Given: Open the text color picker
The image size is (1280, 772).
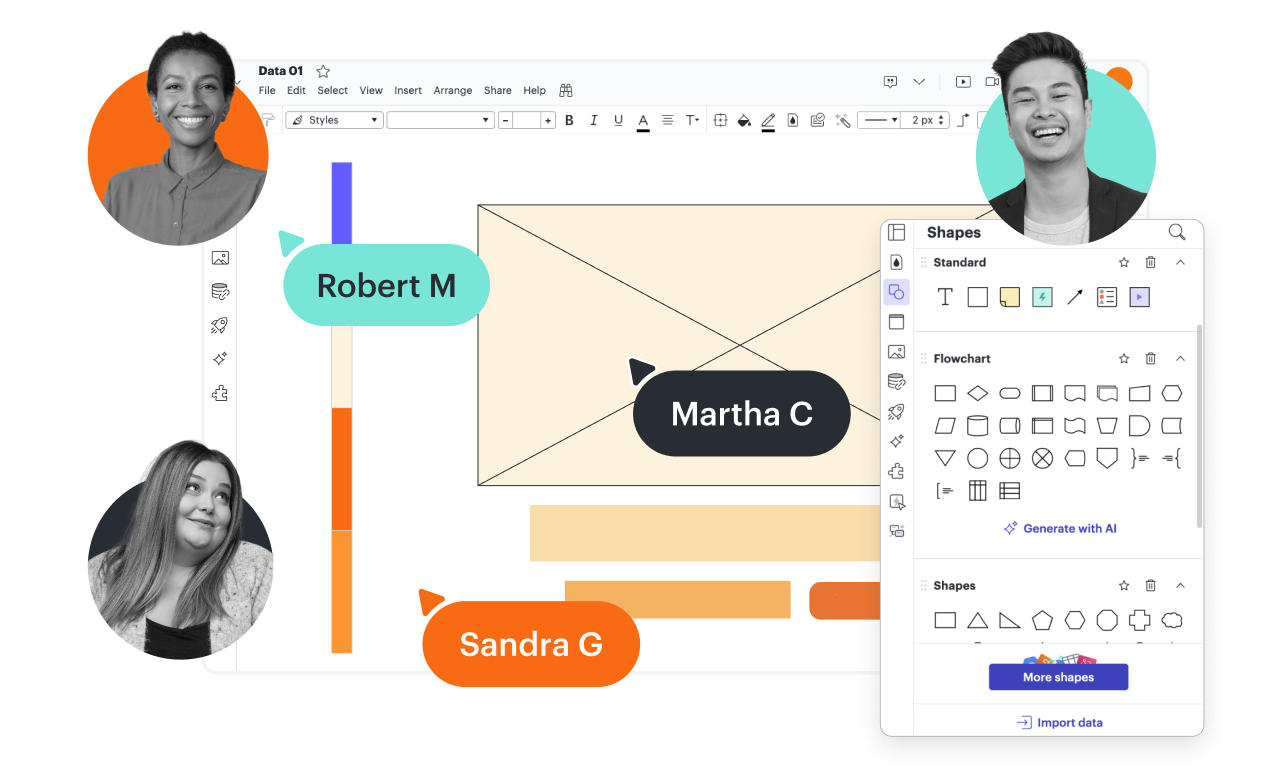Looking at the screenshot, I should [643, 120].
